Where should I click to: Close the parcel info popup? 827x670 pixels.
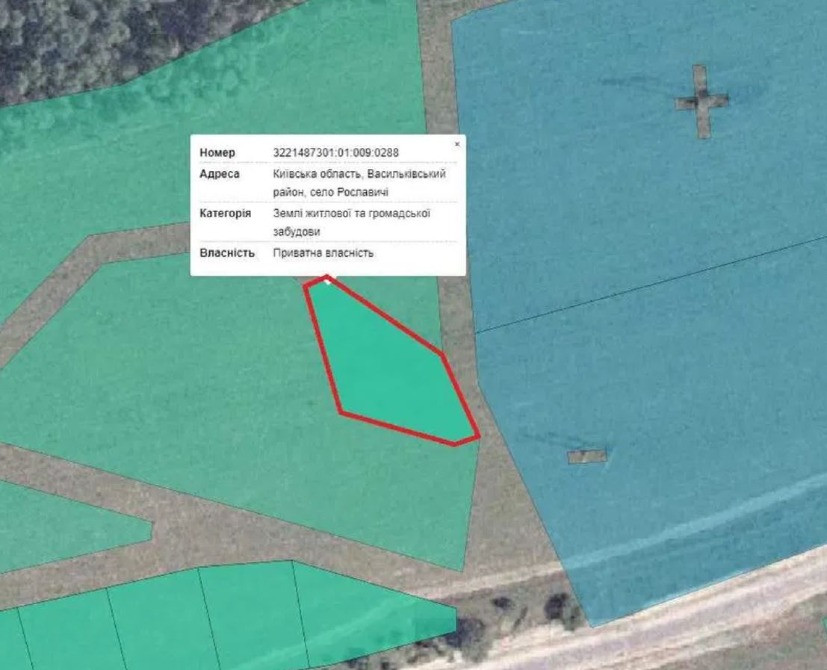[457, 144]
